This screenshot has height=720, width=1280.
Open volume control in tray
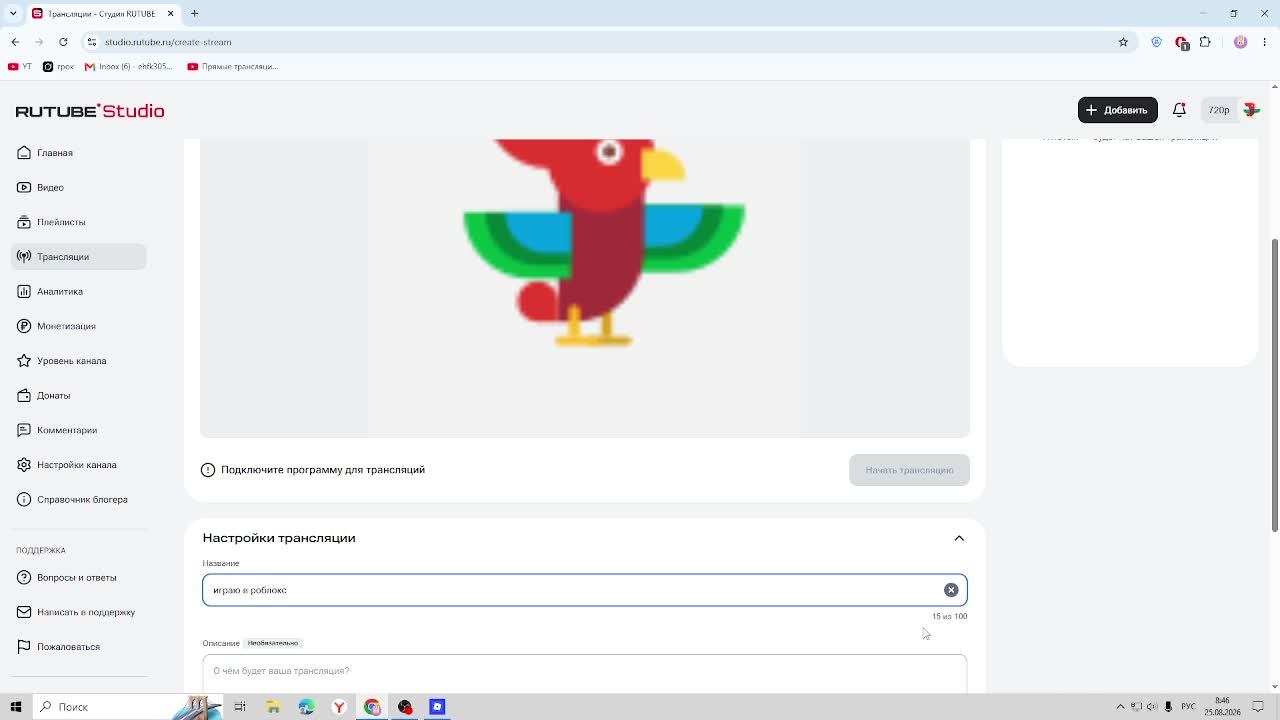coord(1153,707)
